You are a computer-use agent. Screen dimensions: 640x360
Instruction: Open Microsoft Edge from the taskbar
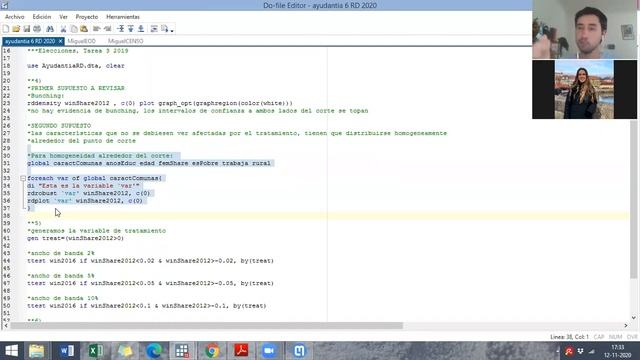pos(153,351)
